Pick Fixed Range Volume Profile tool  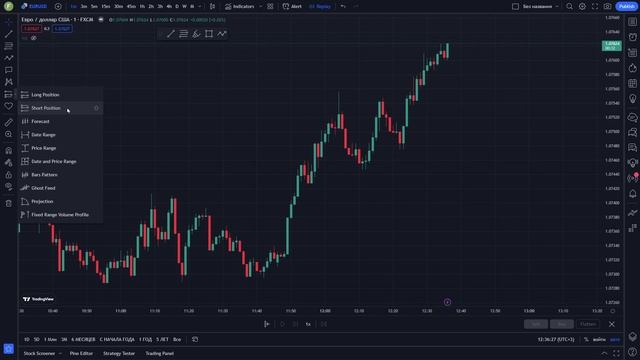60,215
